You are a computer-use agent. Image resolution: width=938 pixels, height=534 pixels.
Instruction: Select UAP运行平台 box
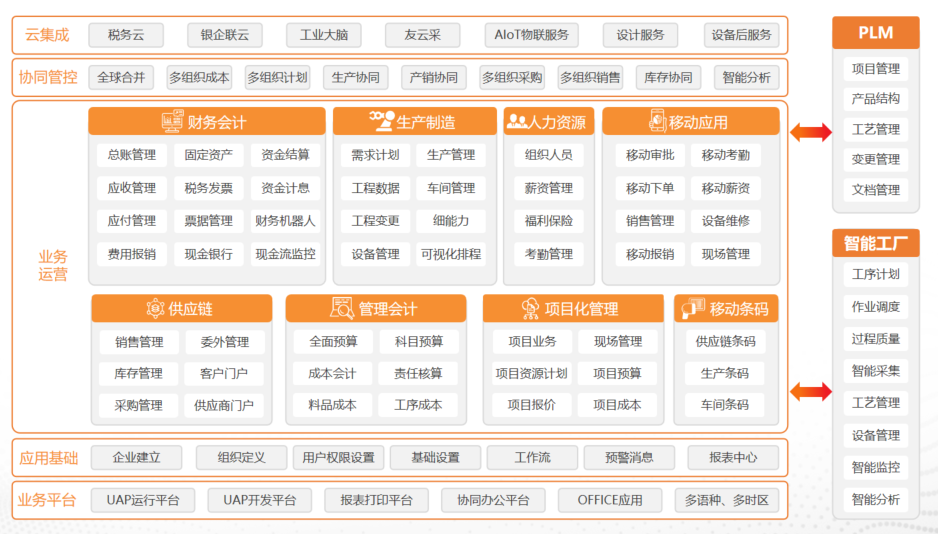tap(143, 501)
